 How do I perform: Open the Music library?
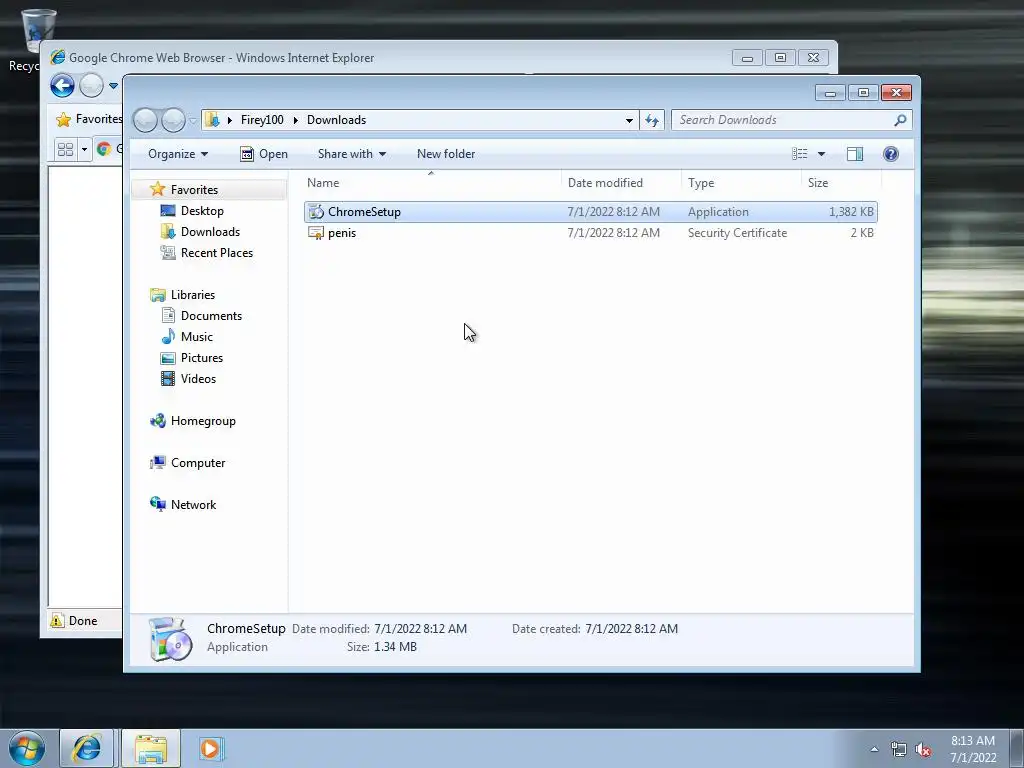coord(197,337)
